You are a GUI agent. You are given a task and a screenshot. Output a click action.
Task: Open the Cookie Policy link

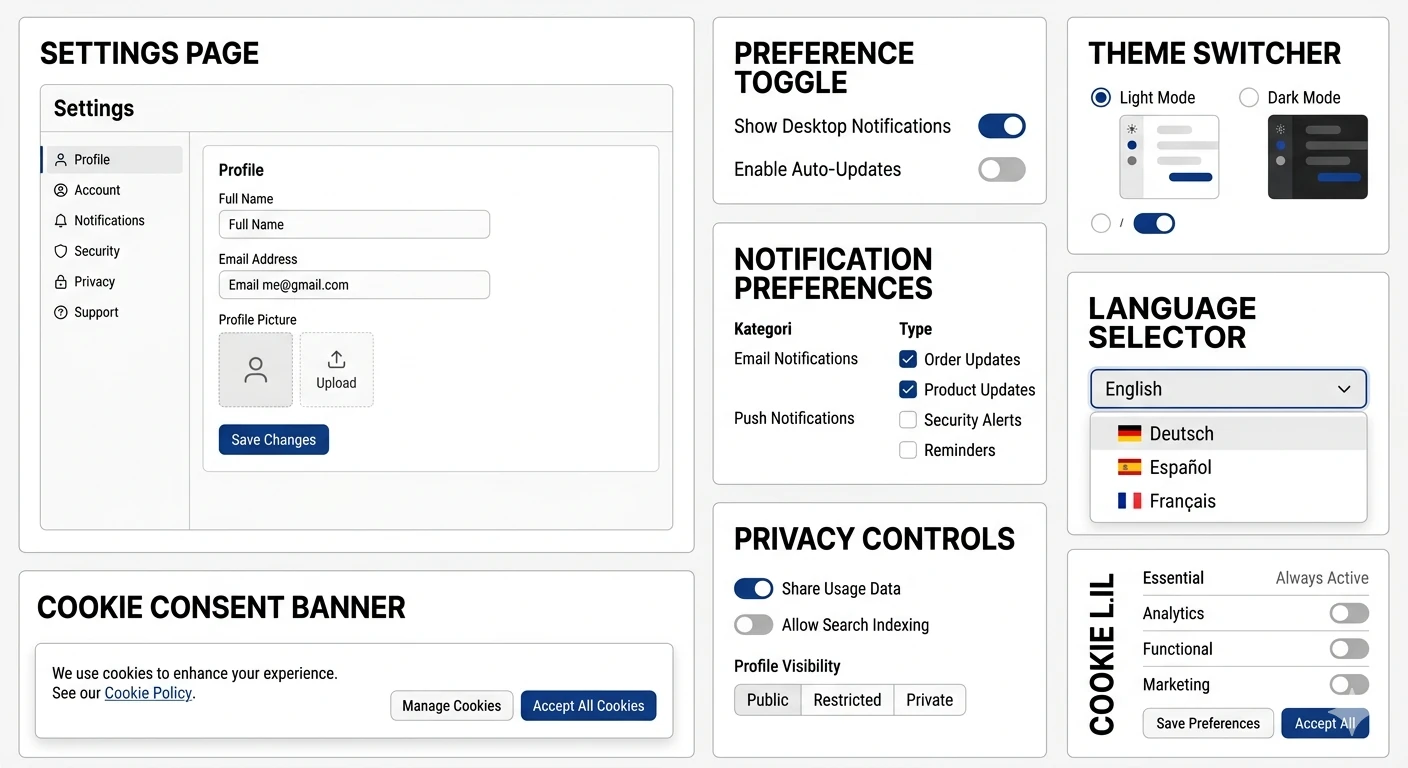coord(148,693)
